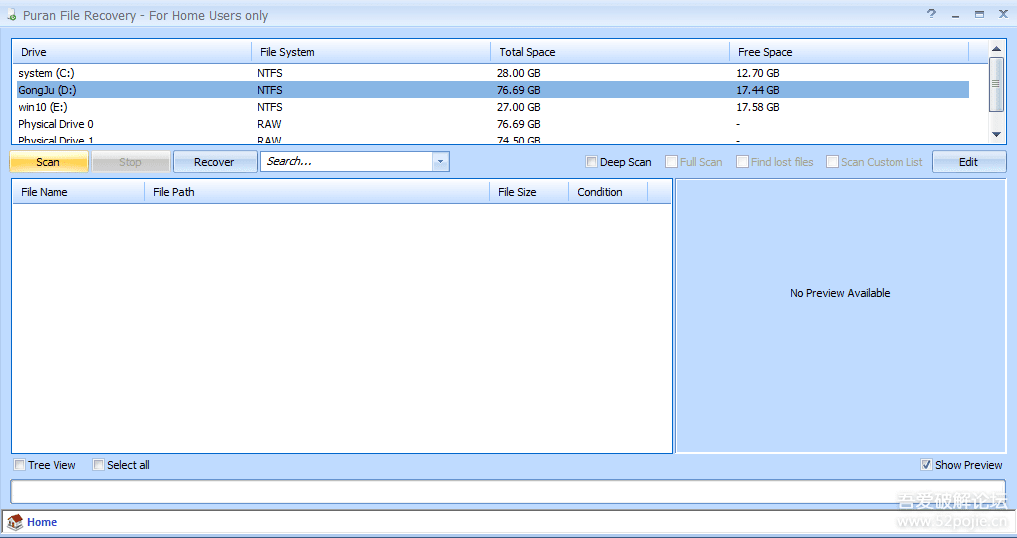Click the drive list scrollbar thumb

[996, 84]
